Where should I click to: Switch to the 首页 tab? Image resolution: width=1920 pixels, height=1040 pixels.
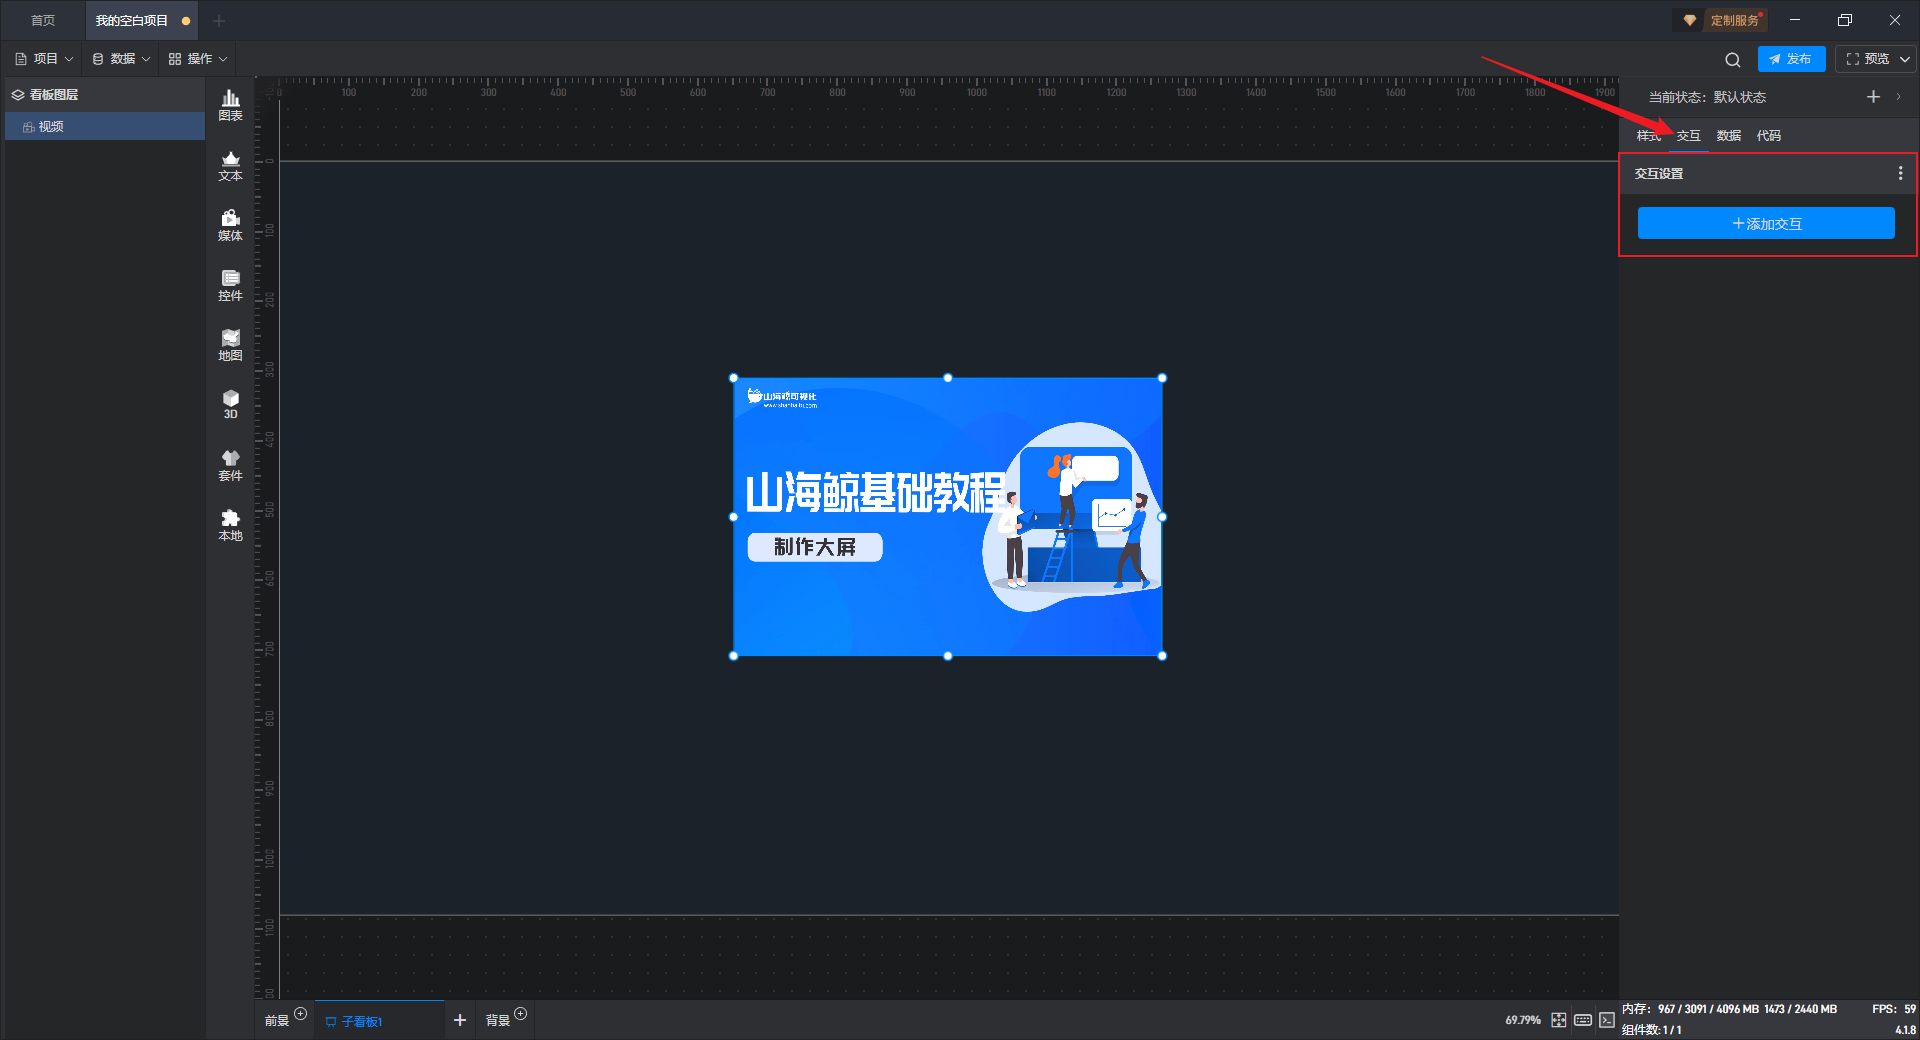coord(43,21)
